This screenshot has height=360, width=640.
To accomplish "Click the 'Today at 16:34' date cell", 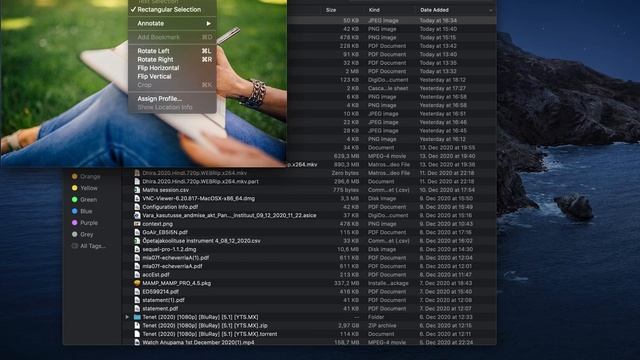I will pos(438,20).
